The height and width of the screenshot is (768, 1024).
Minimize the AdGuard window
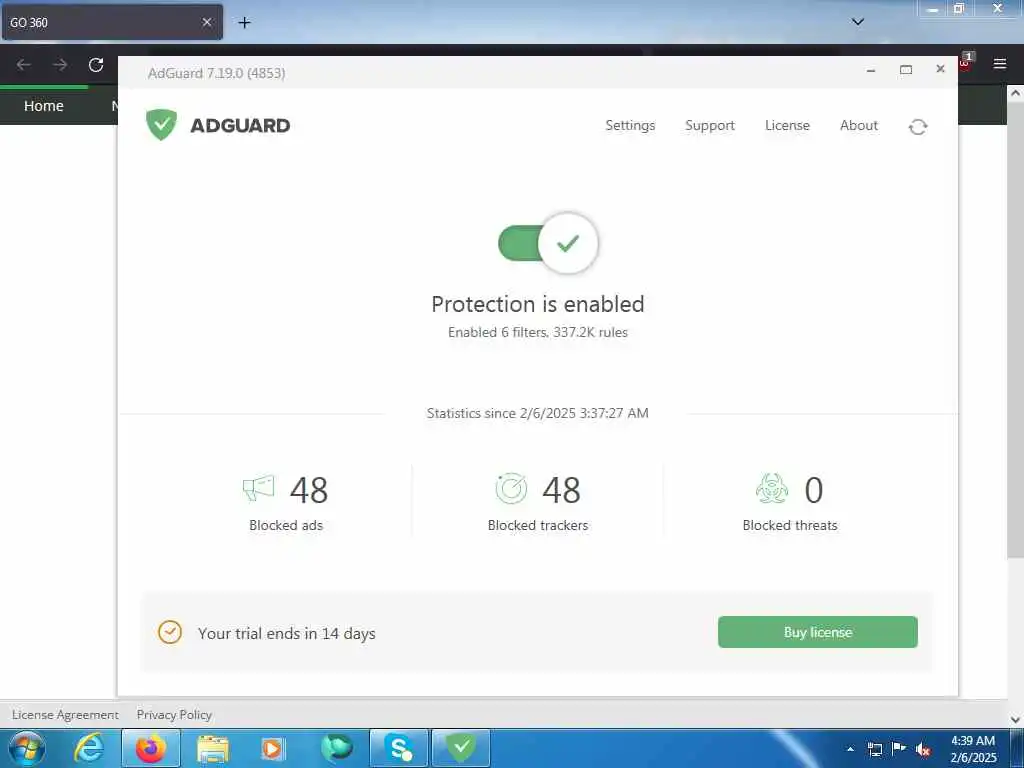pyautogui.click(x=871, y=70)
